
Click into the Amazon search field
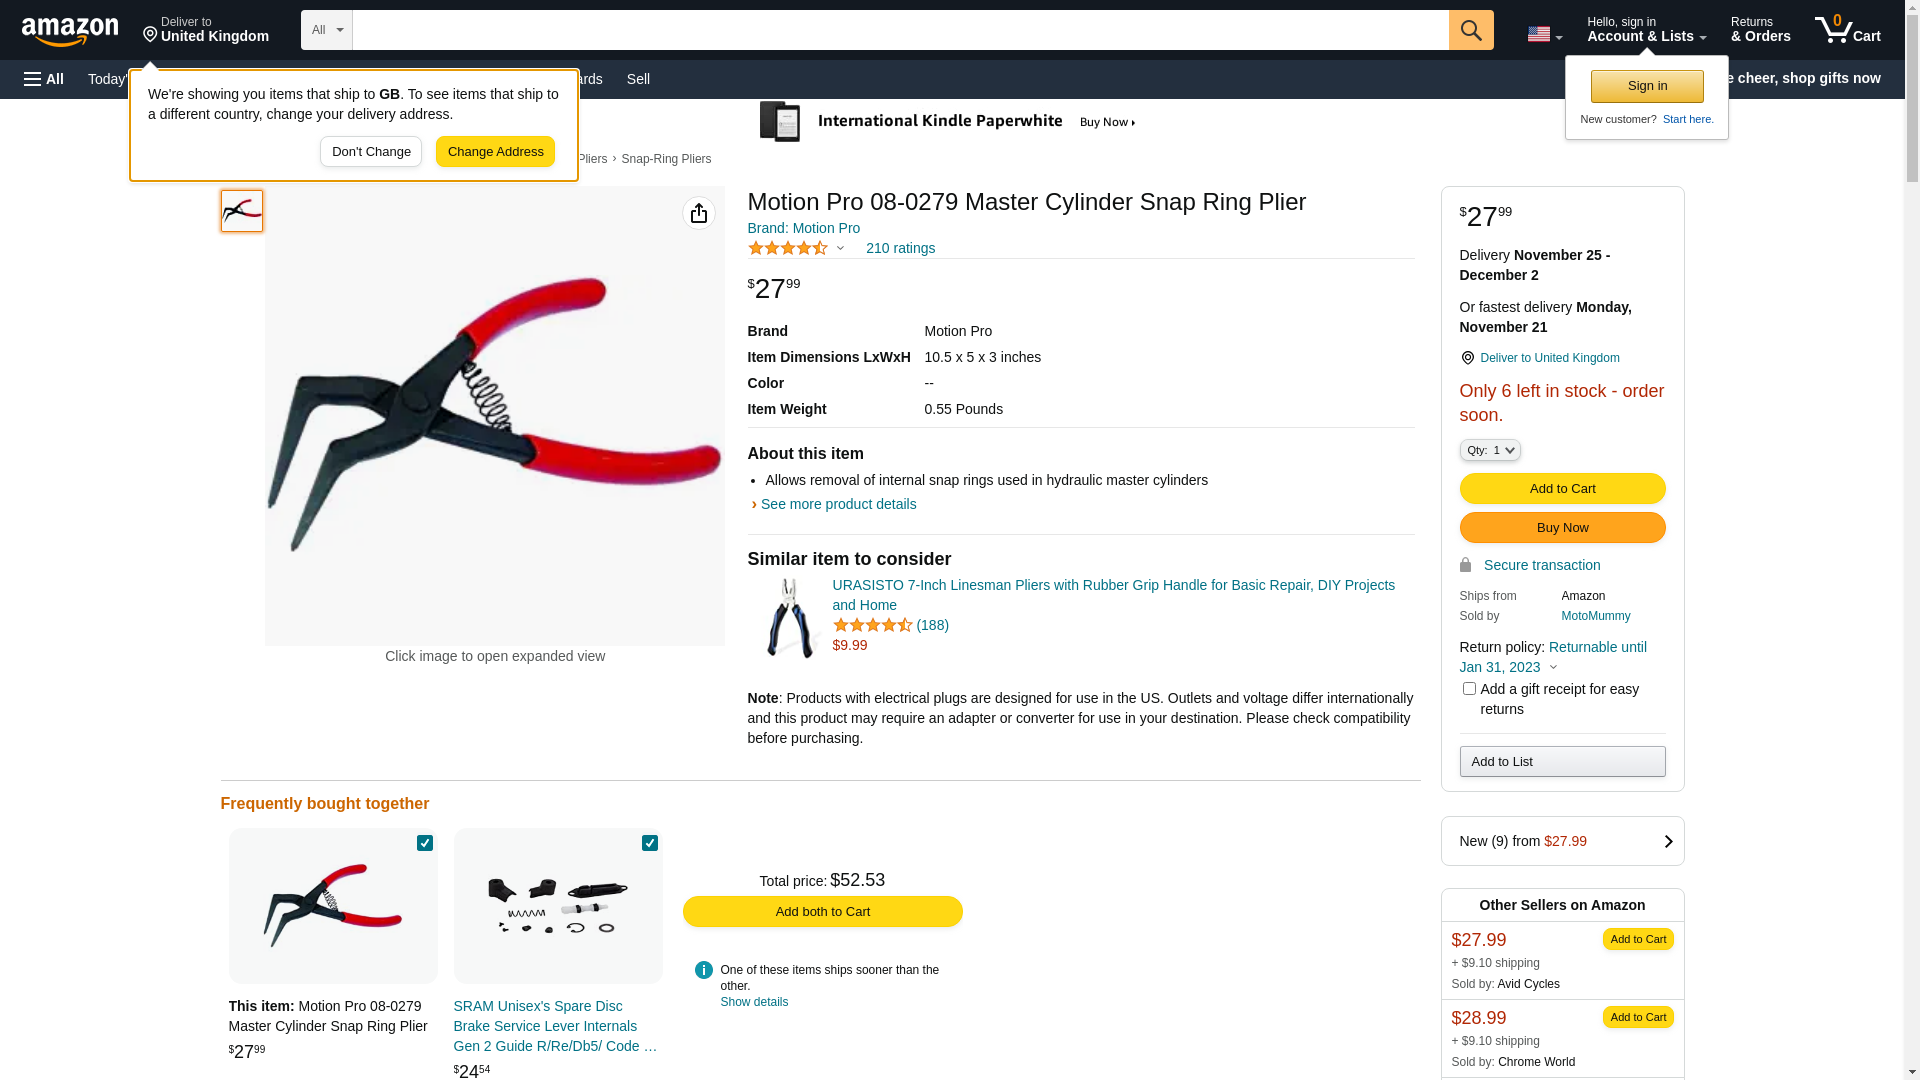coord(900,30)
